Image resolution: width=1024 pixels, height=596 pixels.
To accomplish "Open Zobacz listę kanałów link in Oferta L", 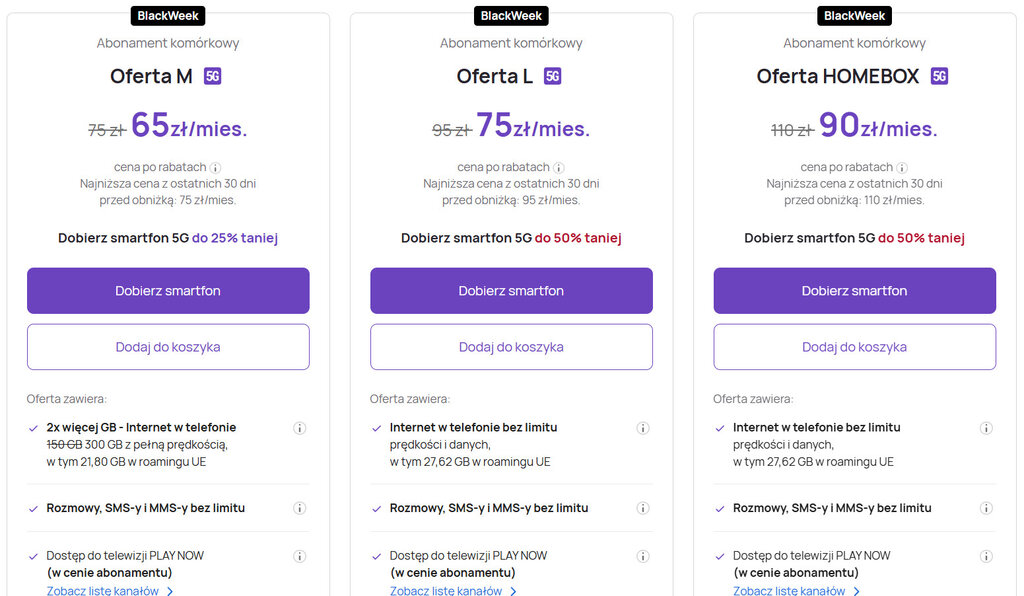I will 446,591.
